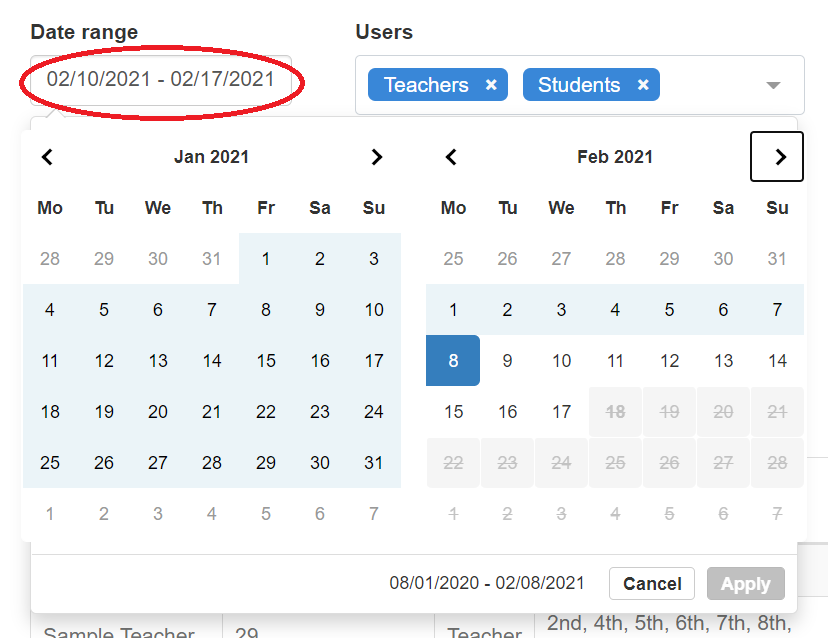Select January 1 in Jan 2021
The height and width of the screenshot is (638, 828).
coord(266,259)
